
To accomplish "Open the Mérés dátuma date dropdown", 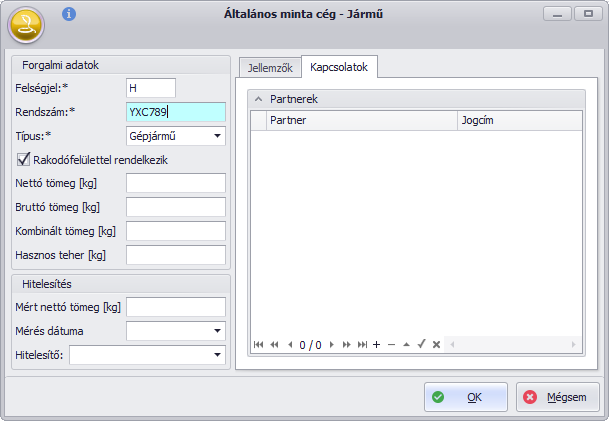I will coord(217,330).
